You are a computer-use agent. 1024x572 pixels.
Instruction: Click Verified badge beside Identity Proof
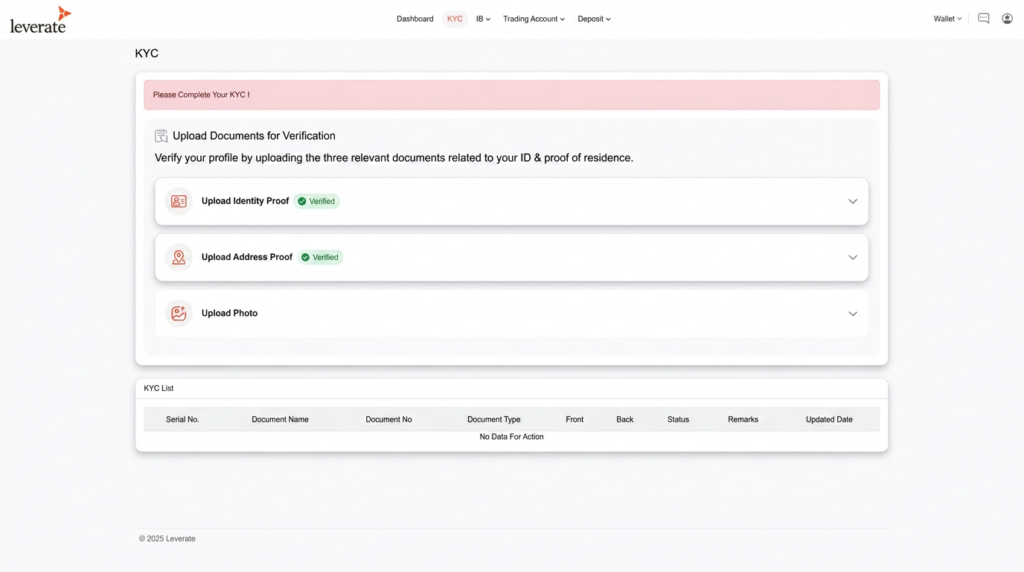pos(317,201)
